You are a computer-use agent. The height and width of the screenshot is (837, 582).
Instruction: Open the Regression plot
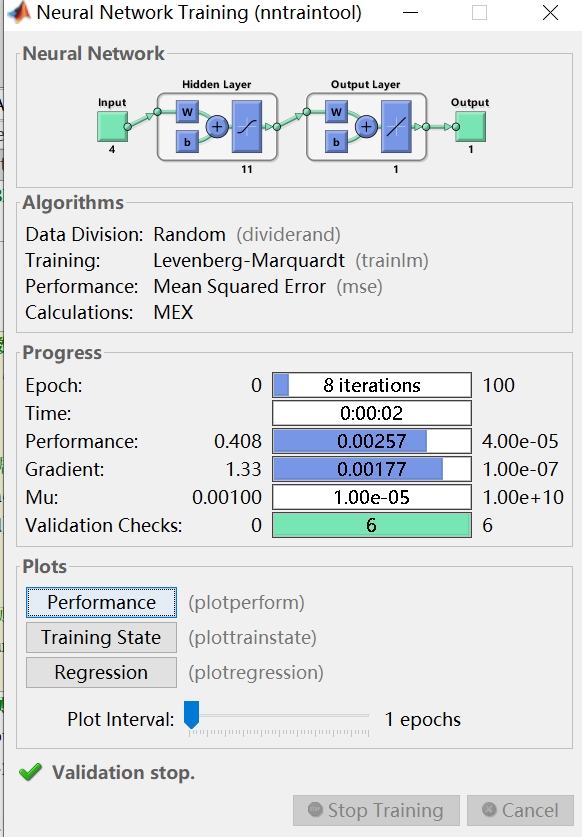click(x=101, y=673)
